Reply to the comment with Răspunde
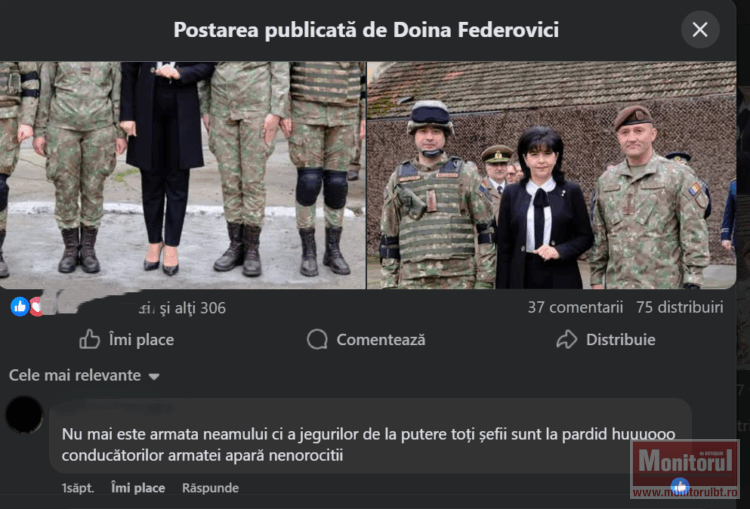 coord(210,488)
